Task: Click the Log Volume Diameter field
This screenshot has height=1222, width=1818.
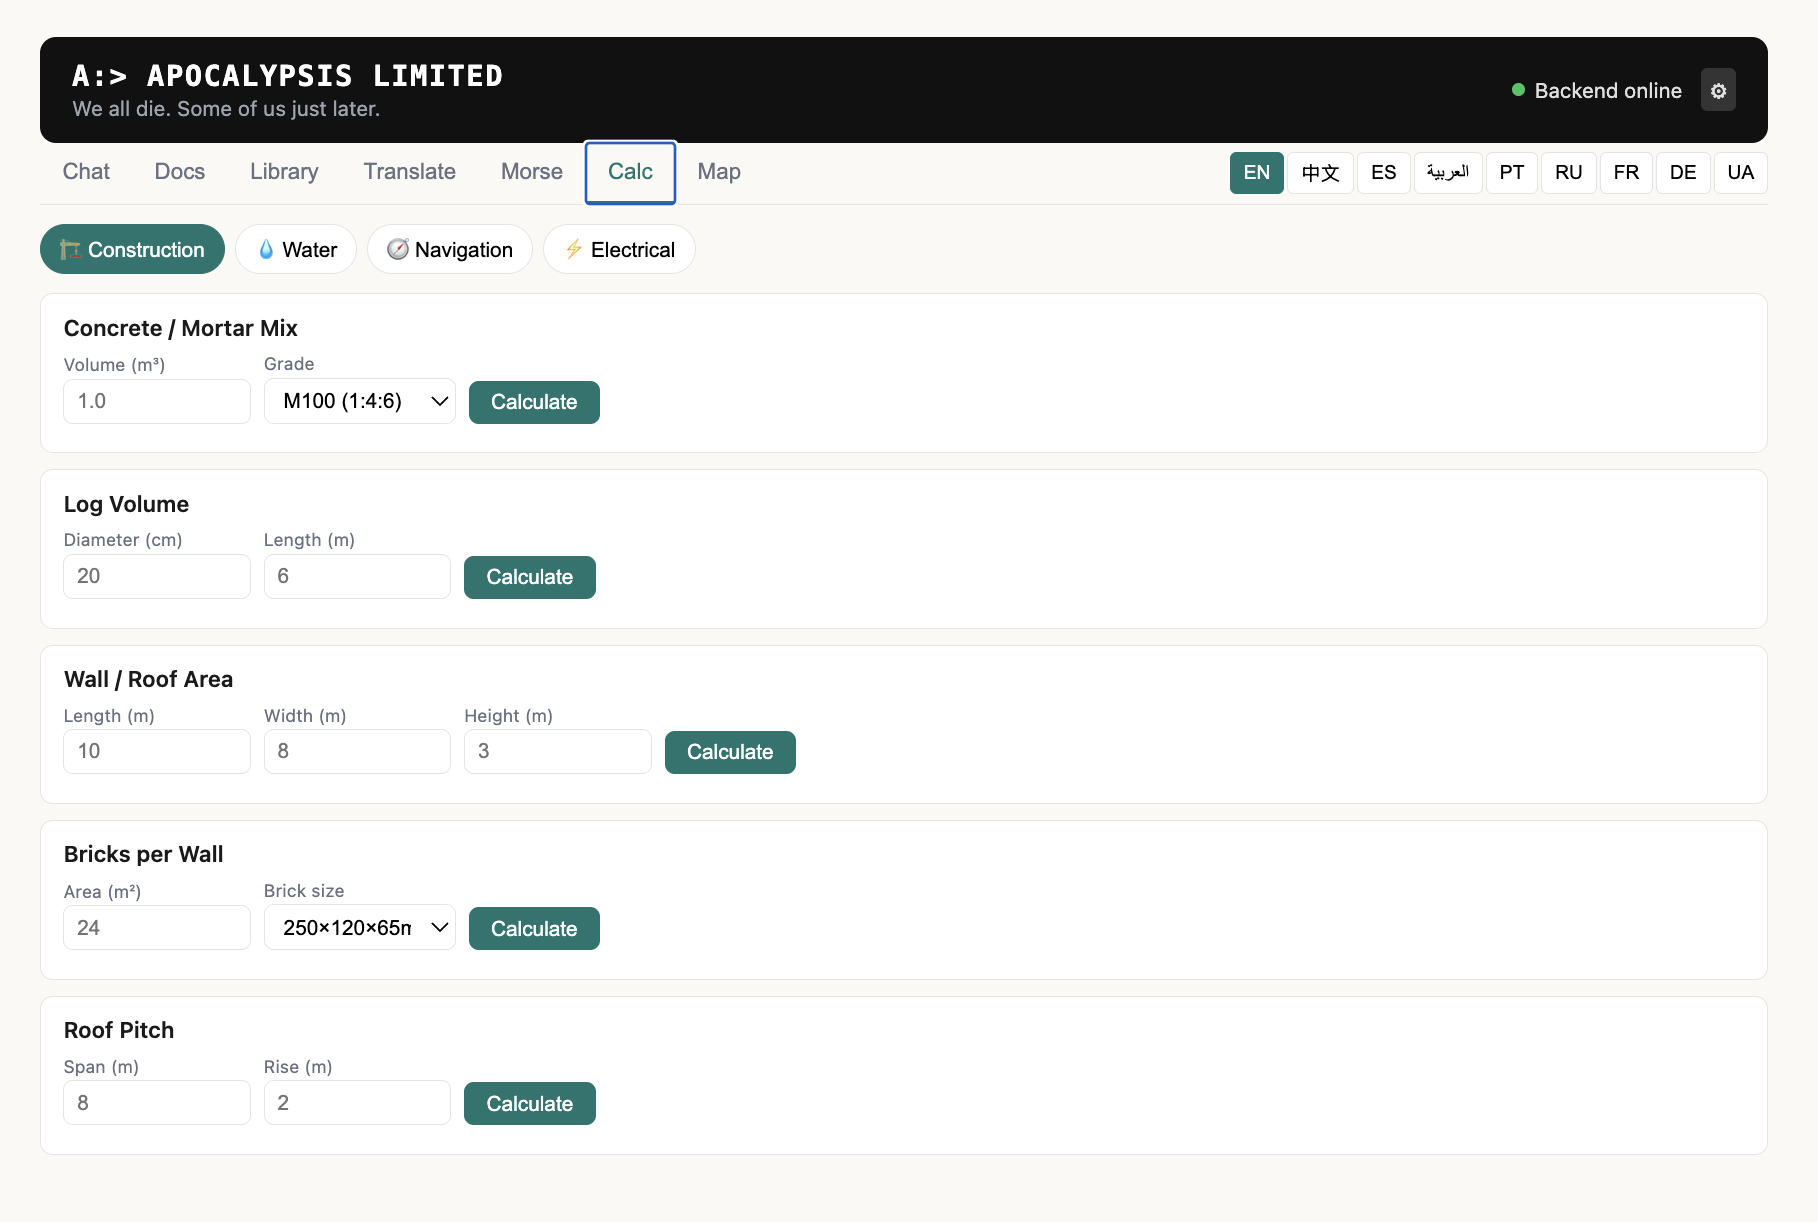Action: tap(157, 577)
